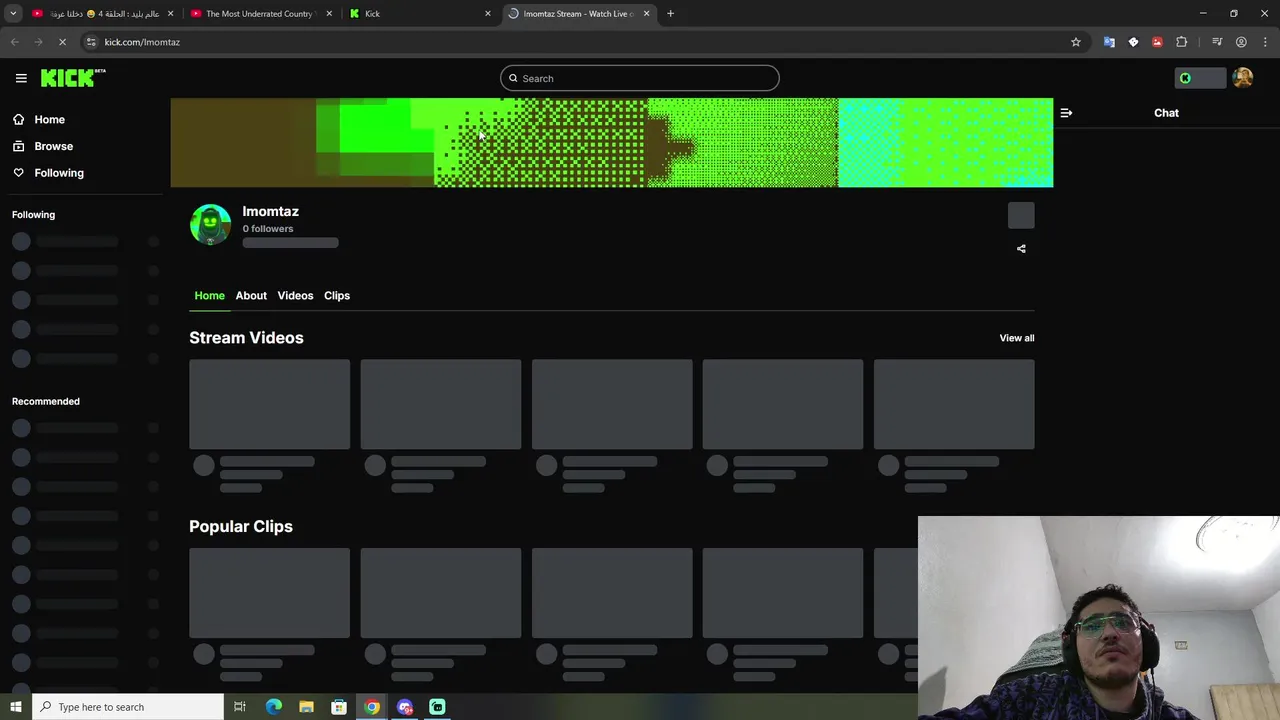The image size is (1280, 720).
Task: Close the lmomtaz Stream tab
Action: tap(646, 14)
